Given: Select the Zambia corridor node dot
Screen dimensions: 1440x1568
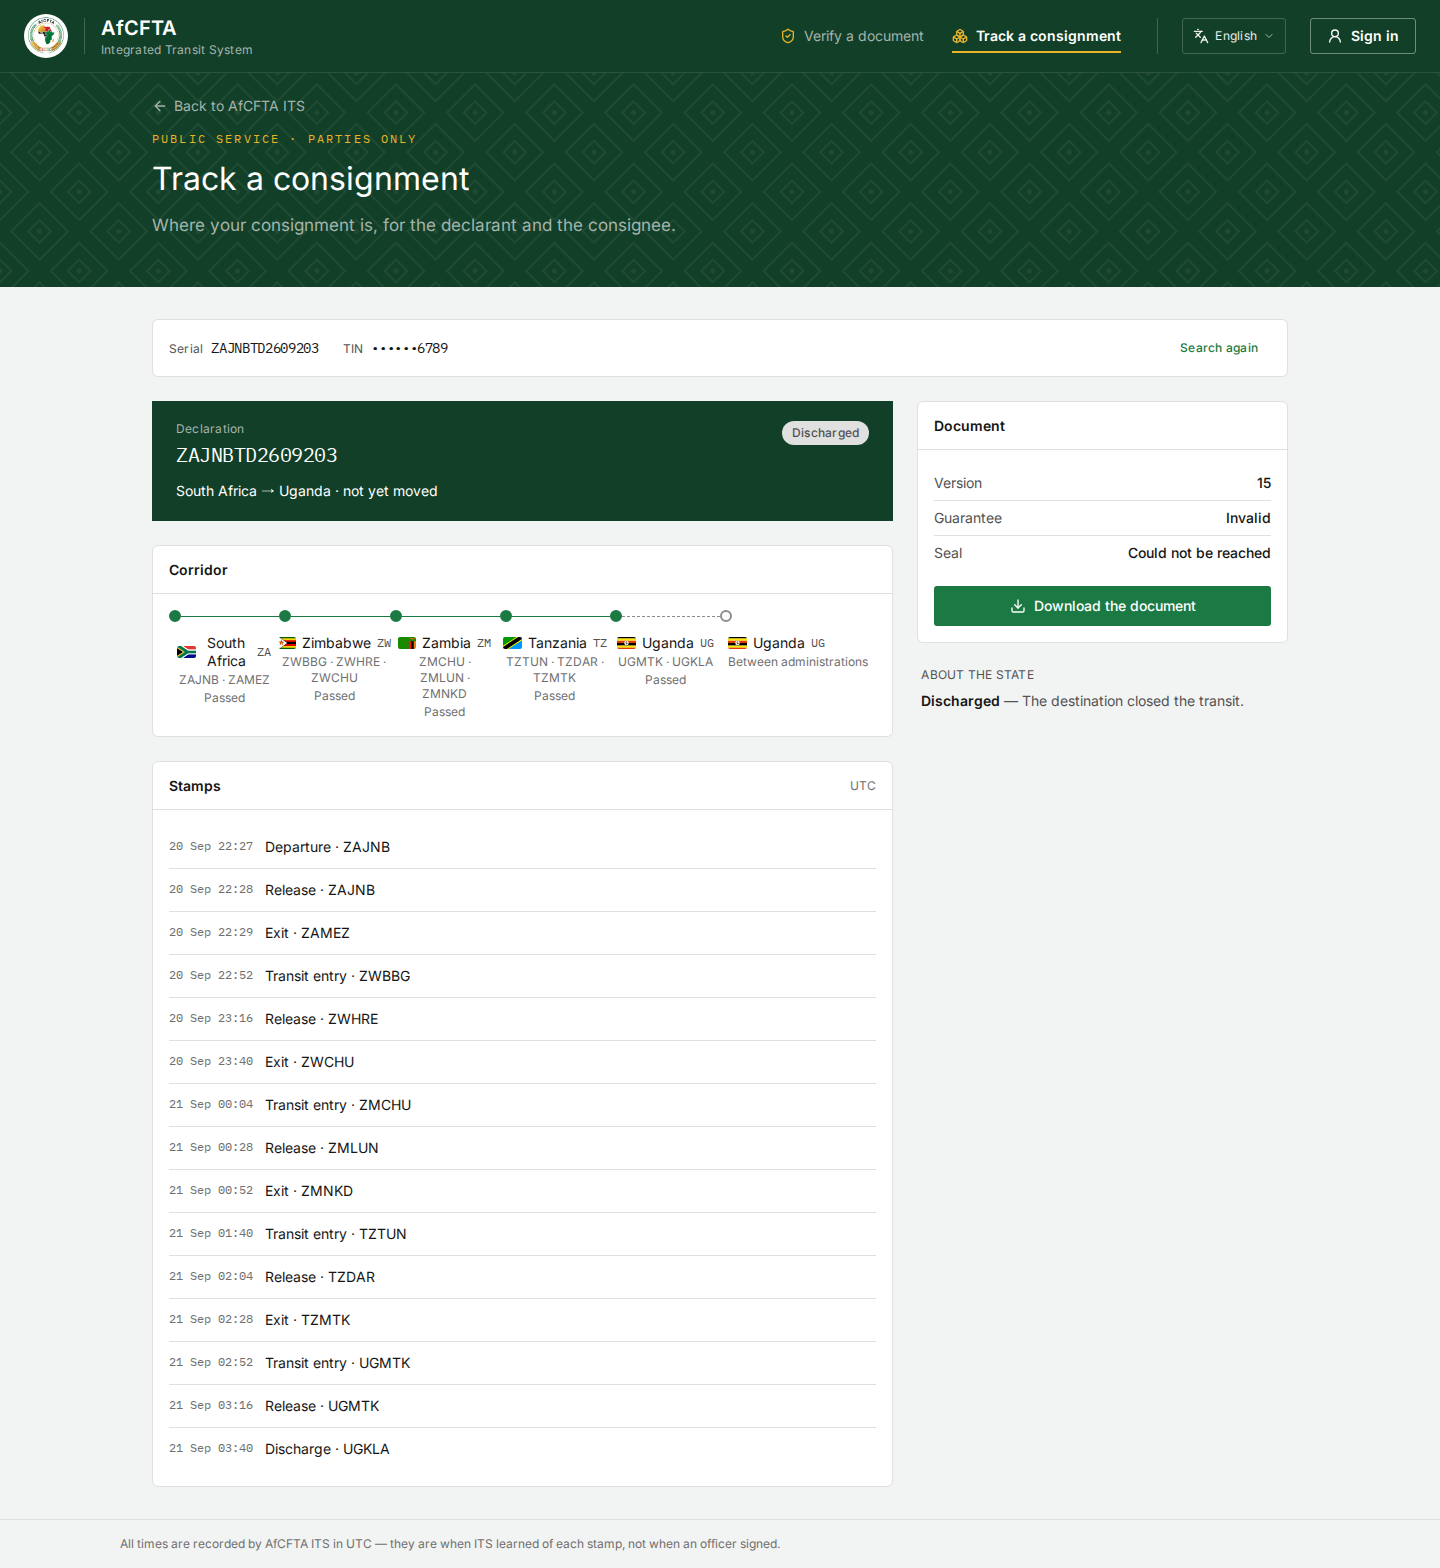Looking at the screenshot, I should pos(396,616).
